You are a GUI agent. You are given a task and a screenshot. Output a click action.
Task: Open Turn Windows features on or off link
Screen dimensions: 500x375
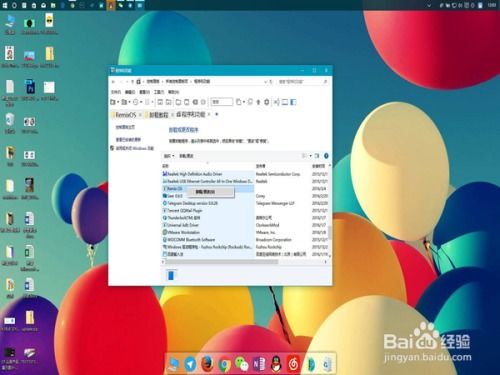coord(134,148)
